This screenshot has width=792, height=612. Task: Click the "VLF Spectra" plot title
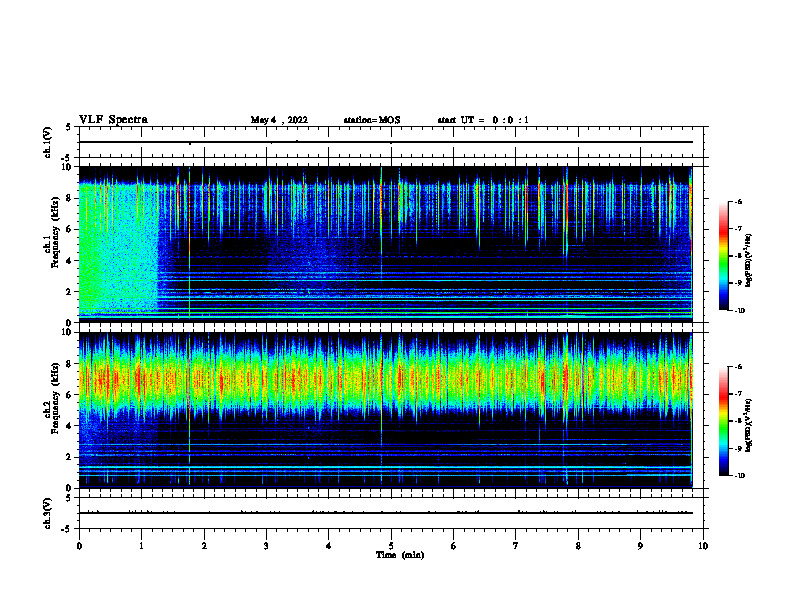click(x=114, y=120)
